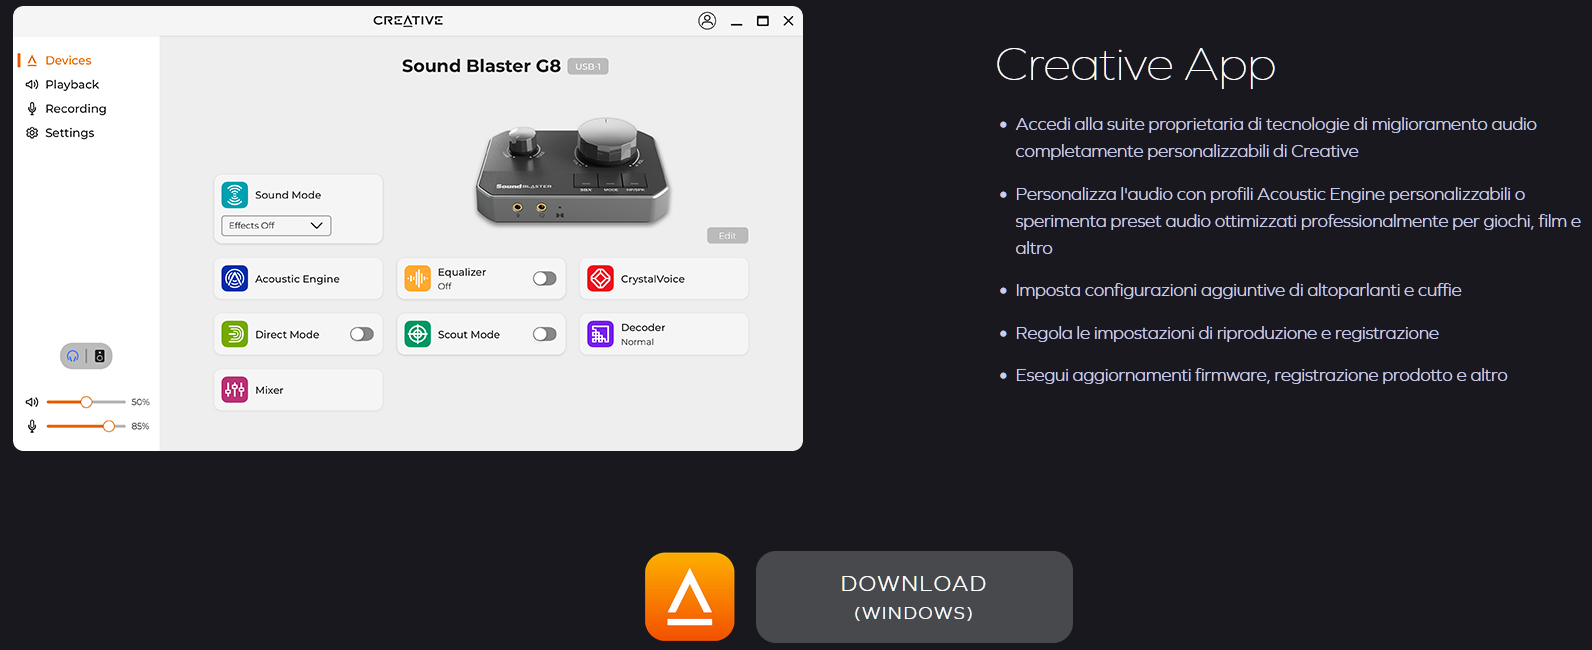
Task: Click the Playback speaker icon in sidebar
Action: [32, 84]
